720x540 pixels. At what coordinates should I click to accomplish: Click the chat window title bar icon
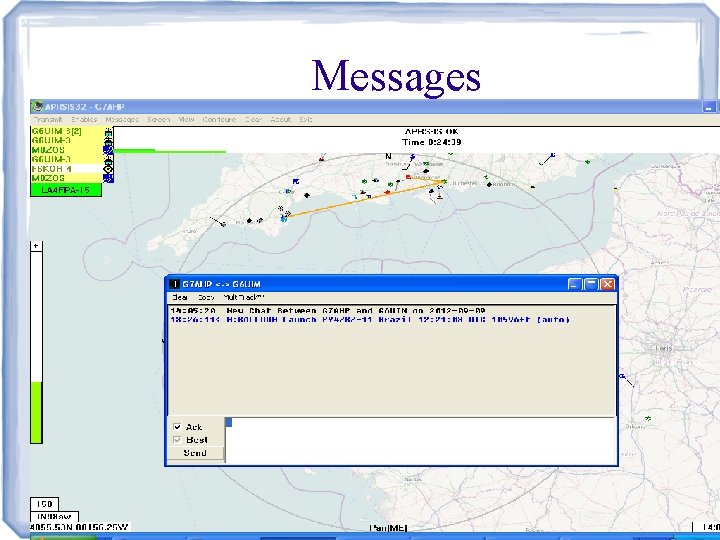pyautogui.click(x=174, y=284)
